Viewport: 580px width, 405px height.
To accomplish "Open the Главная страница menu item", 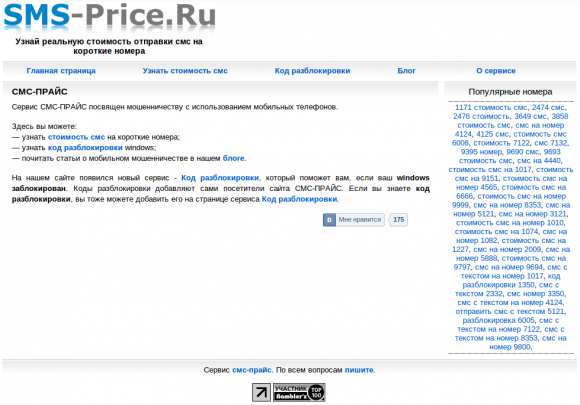I will (61, 71).
